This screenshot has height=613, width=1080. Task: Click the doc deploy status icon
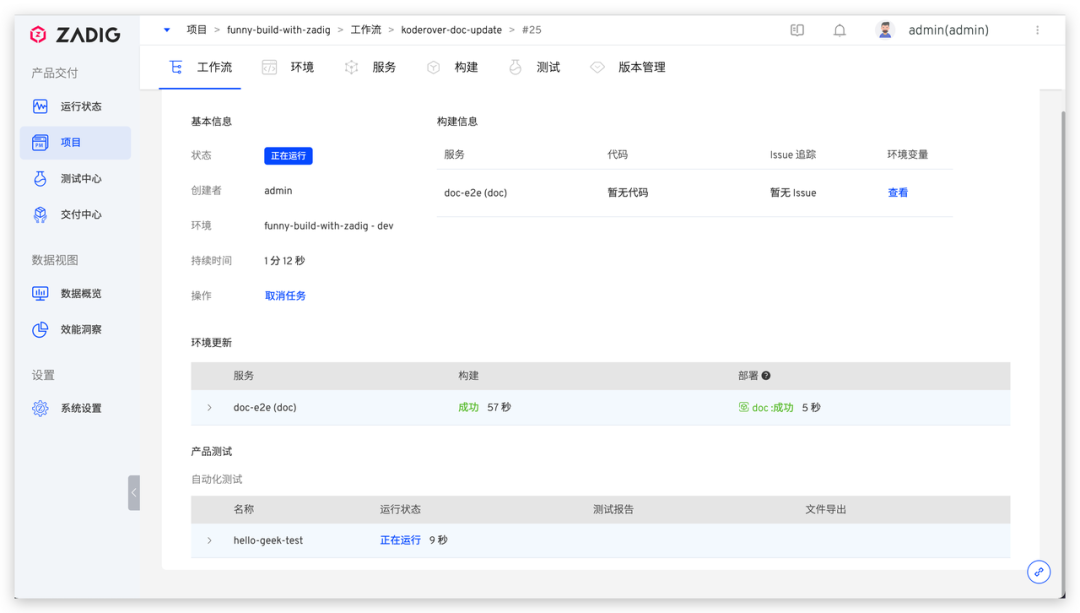pos(743,407)
